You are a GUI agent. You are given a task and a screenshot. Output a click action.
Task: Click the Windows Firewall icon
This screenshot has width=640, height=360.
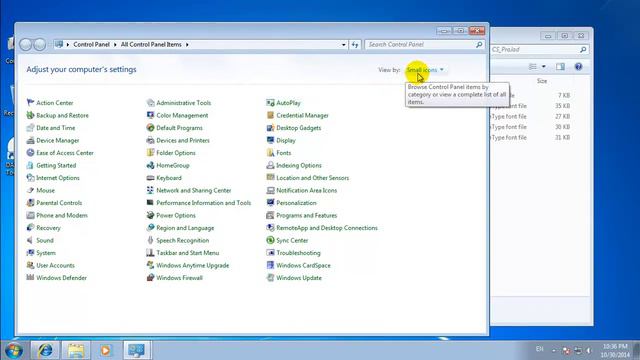click(x=150, y=278)
